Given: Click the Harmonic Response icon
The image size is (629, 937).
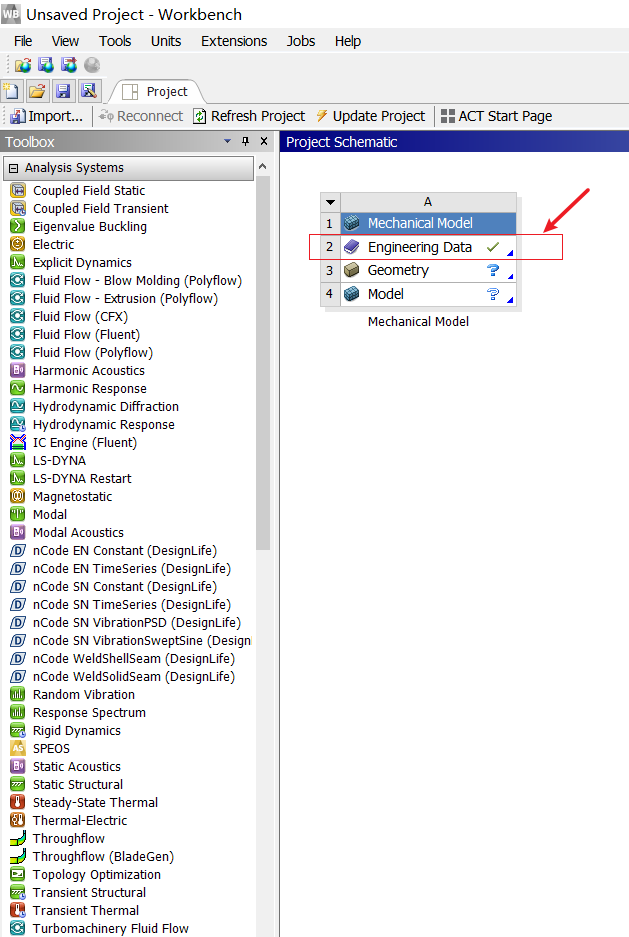Looking at the screenshot, I should point(18,388).
